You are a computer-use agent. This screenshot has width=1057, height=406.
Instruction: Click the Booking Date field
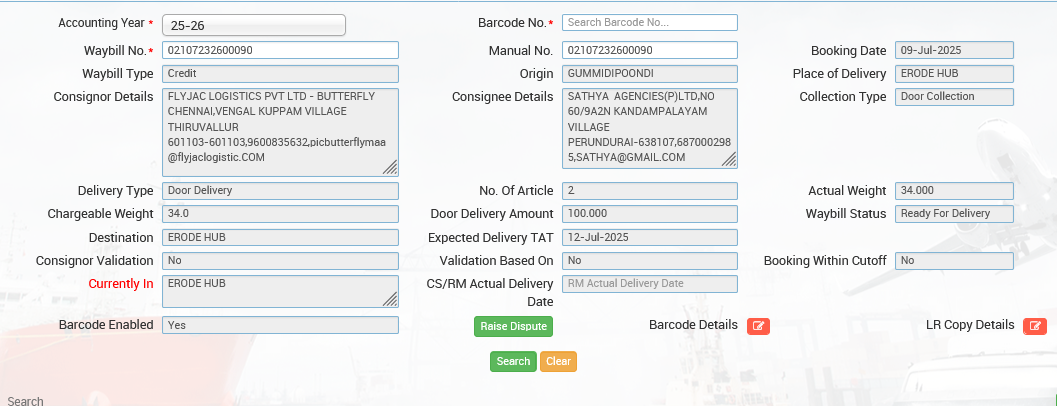(x=954, y=50)
